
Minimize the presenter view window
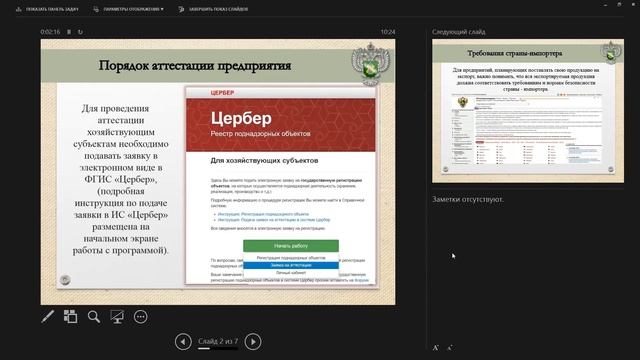coord(605,4)
